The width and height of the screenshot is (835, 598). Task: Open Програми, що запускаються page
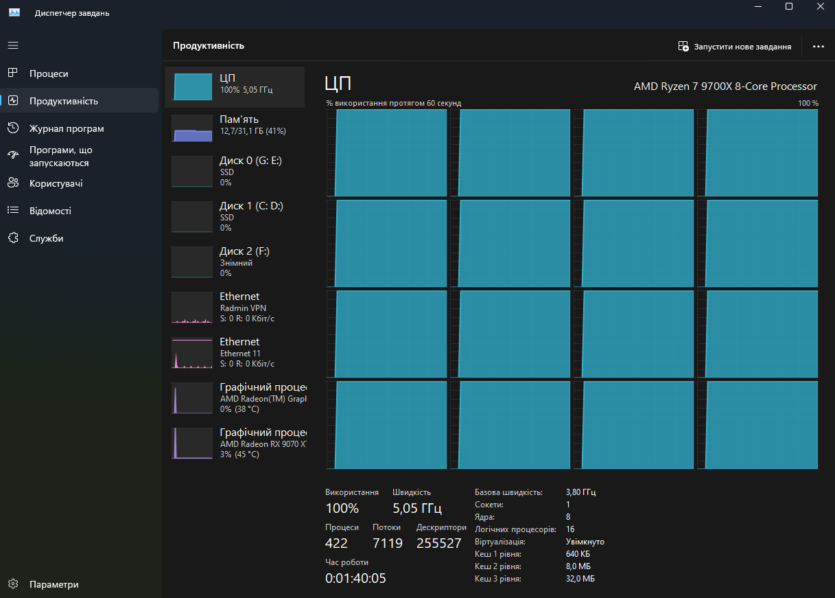point(79,156)
